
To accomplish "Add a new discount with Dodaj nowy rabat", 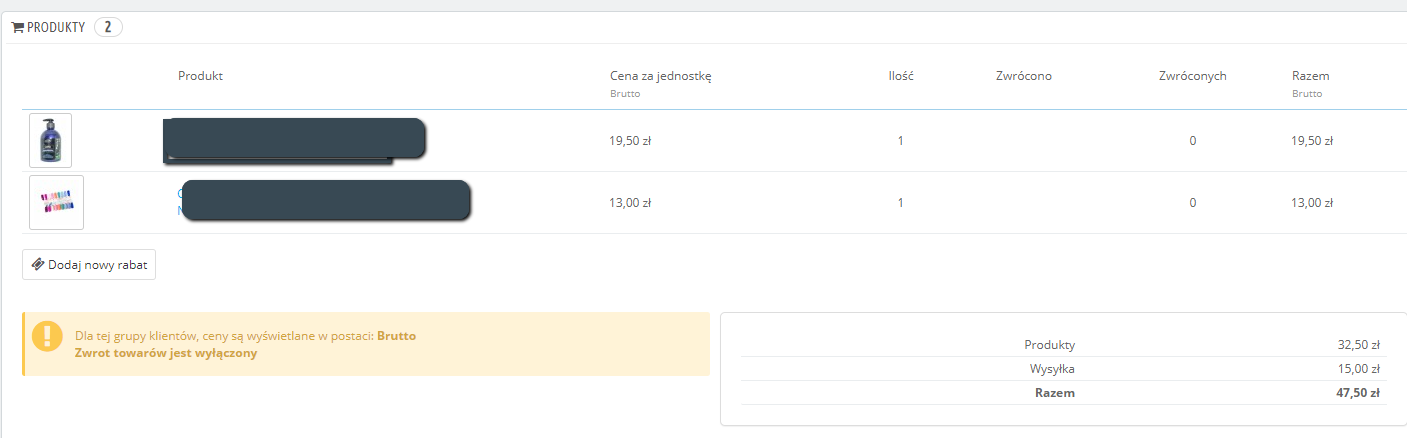I will coord(89,265).
